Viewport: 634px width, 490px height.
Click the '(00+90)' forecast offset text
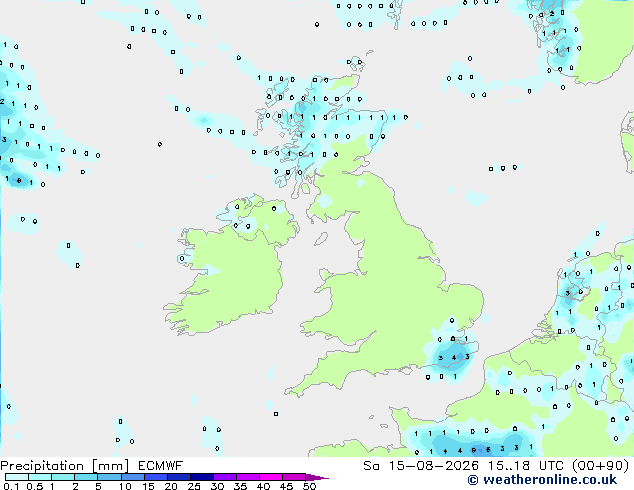click(600, 466)
